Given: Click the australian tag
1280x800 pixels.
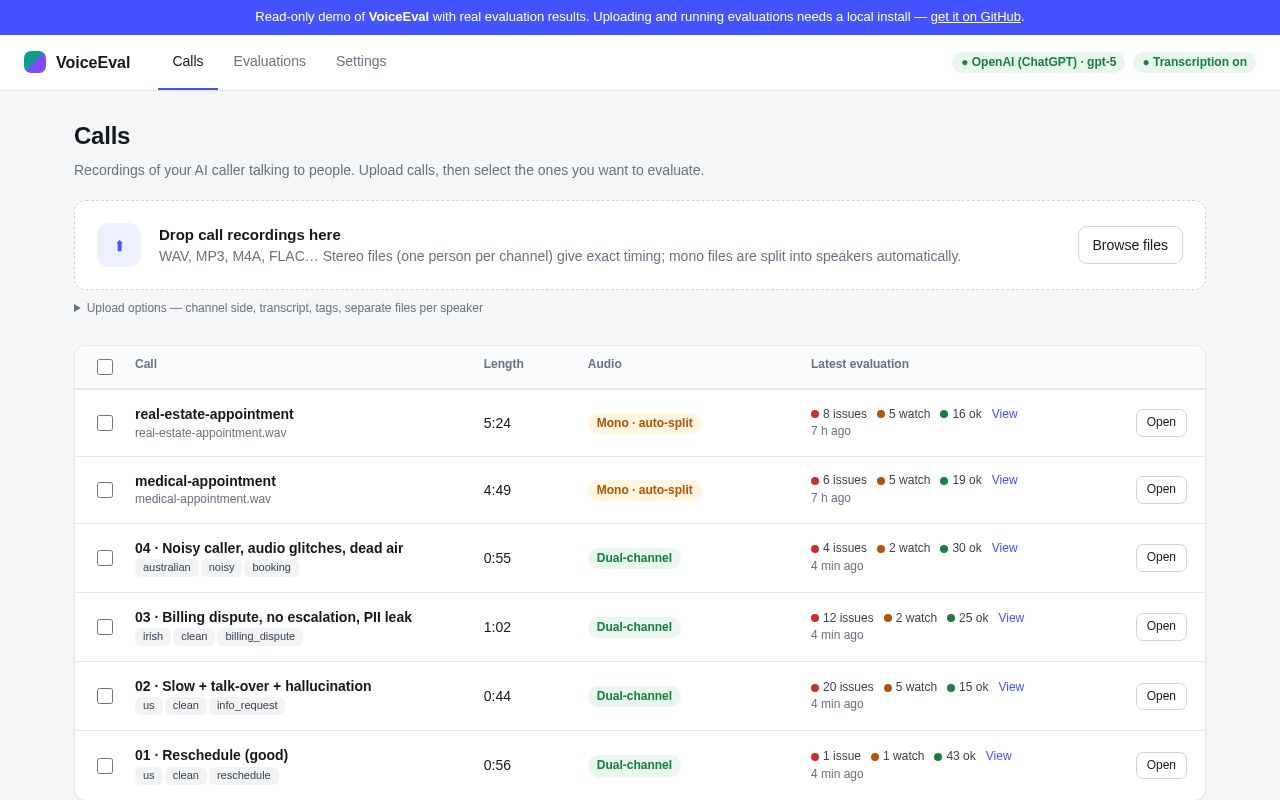Looking at the screenshot, I should [x=167, y=568].
